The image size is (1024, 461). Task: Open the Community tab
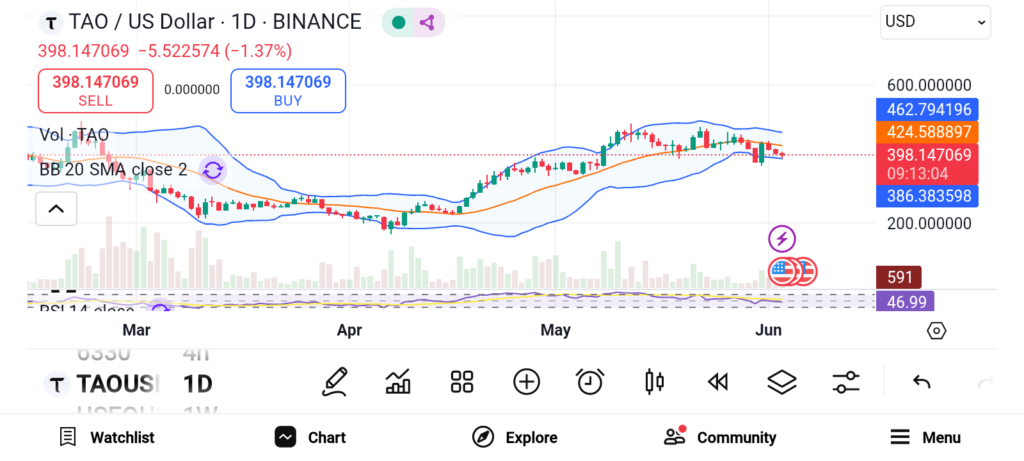coord(720,437)
